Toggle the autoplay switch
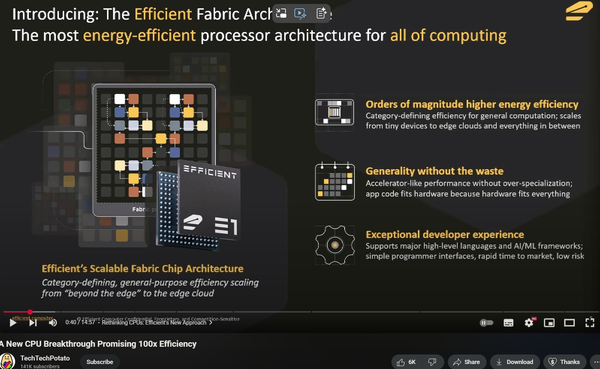Screen dimensions: 600x369 [x=486, y=323]
